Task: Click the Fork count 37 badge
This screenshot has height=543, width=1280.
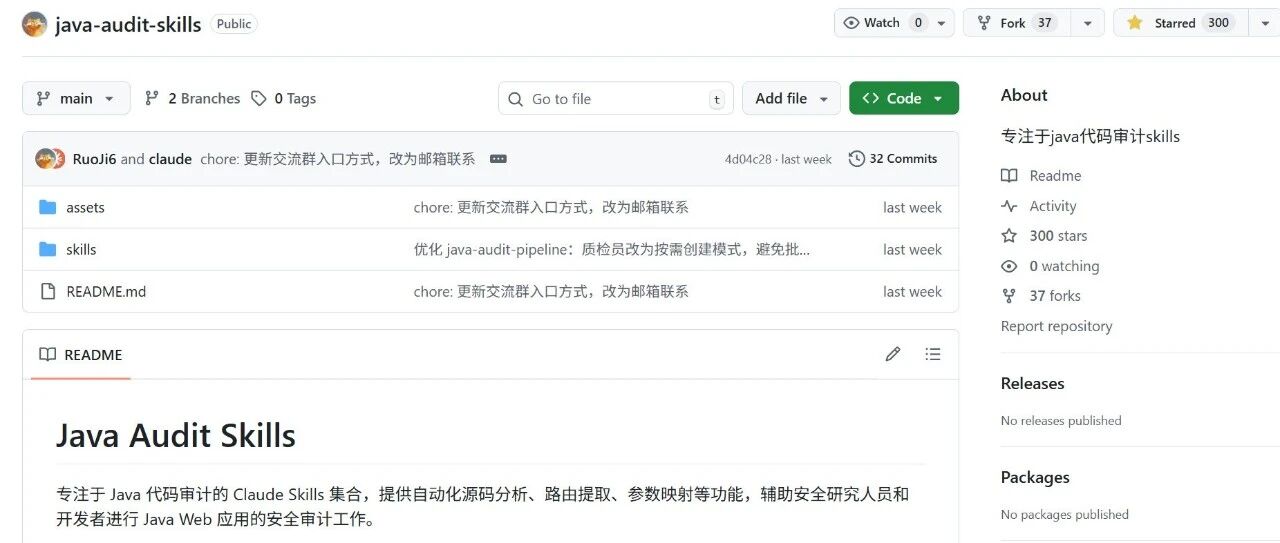Action: click(x=1045, y=23)
